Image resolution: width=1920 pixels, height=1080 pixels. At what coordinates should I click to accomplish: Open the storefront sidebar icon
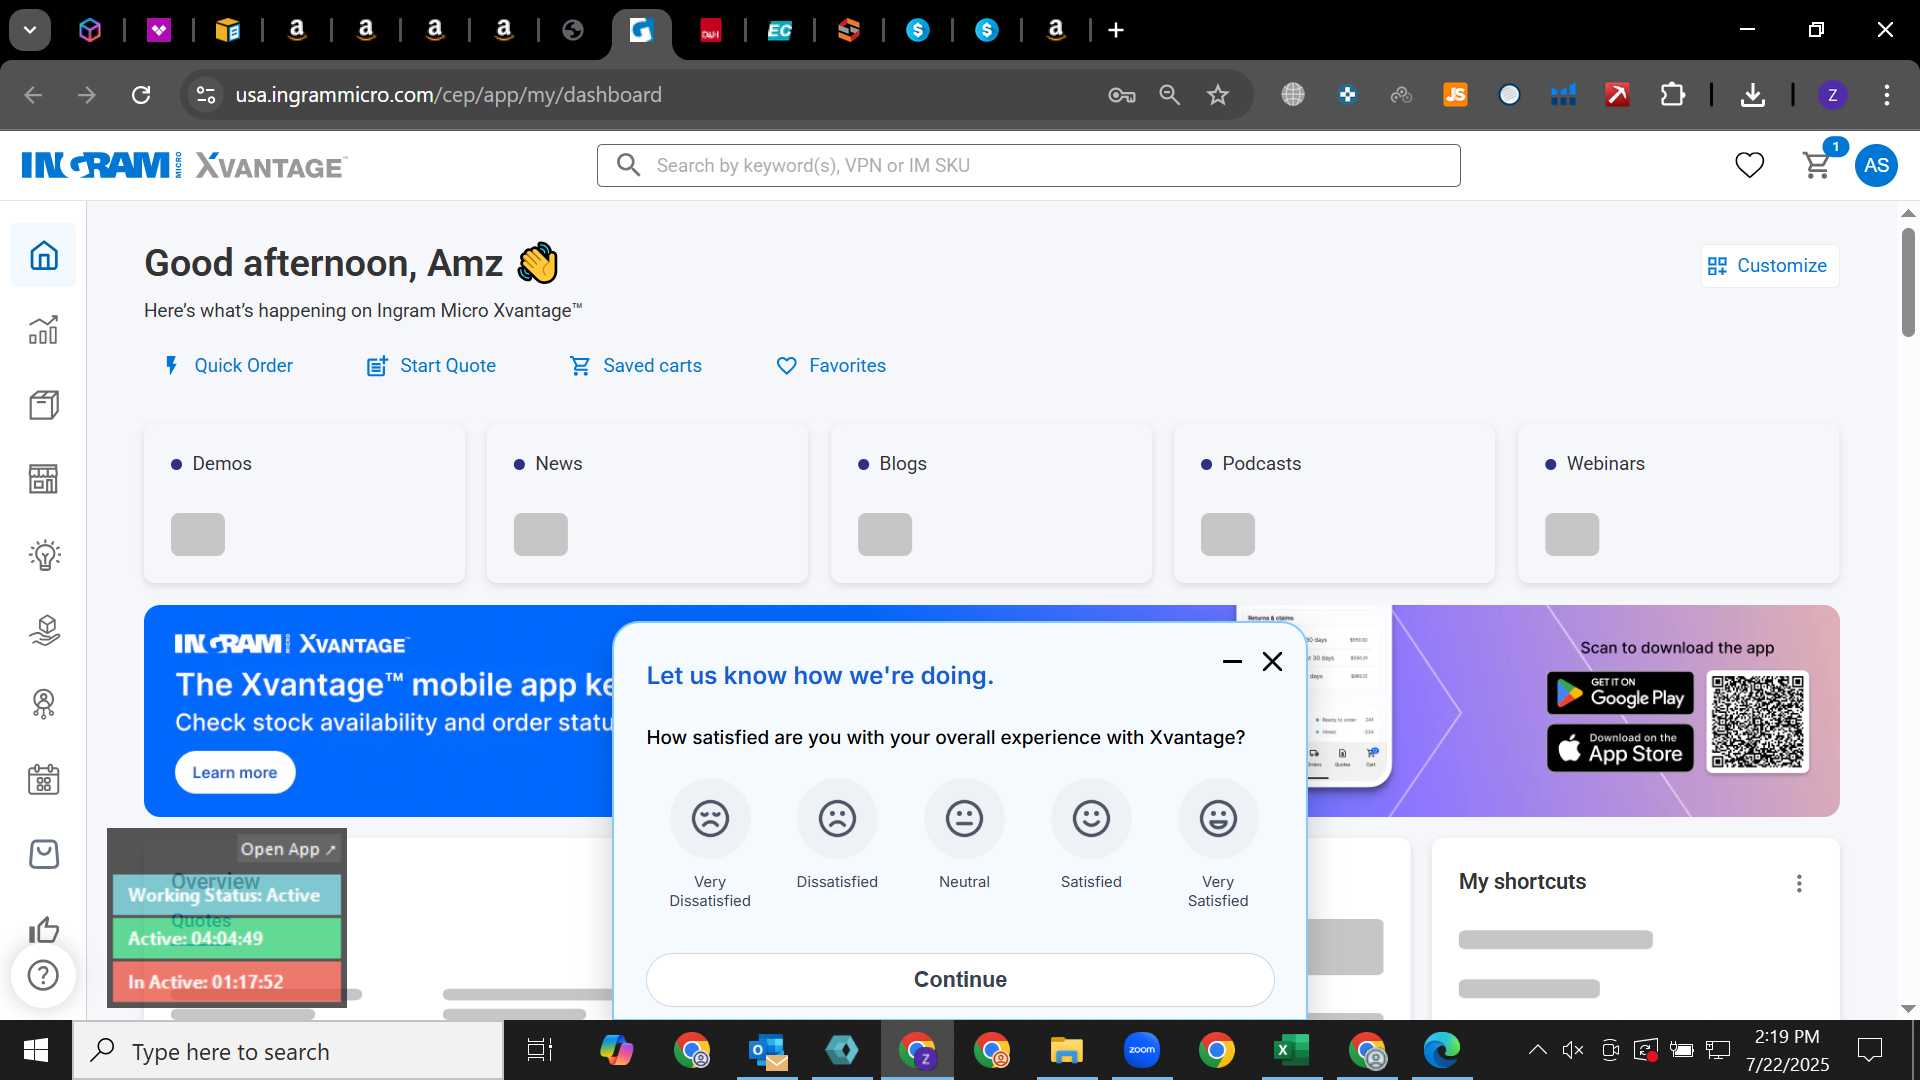click(44, 479)
